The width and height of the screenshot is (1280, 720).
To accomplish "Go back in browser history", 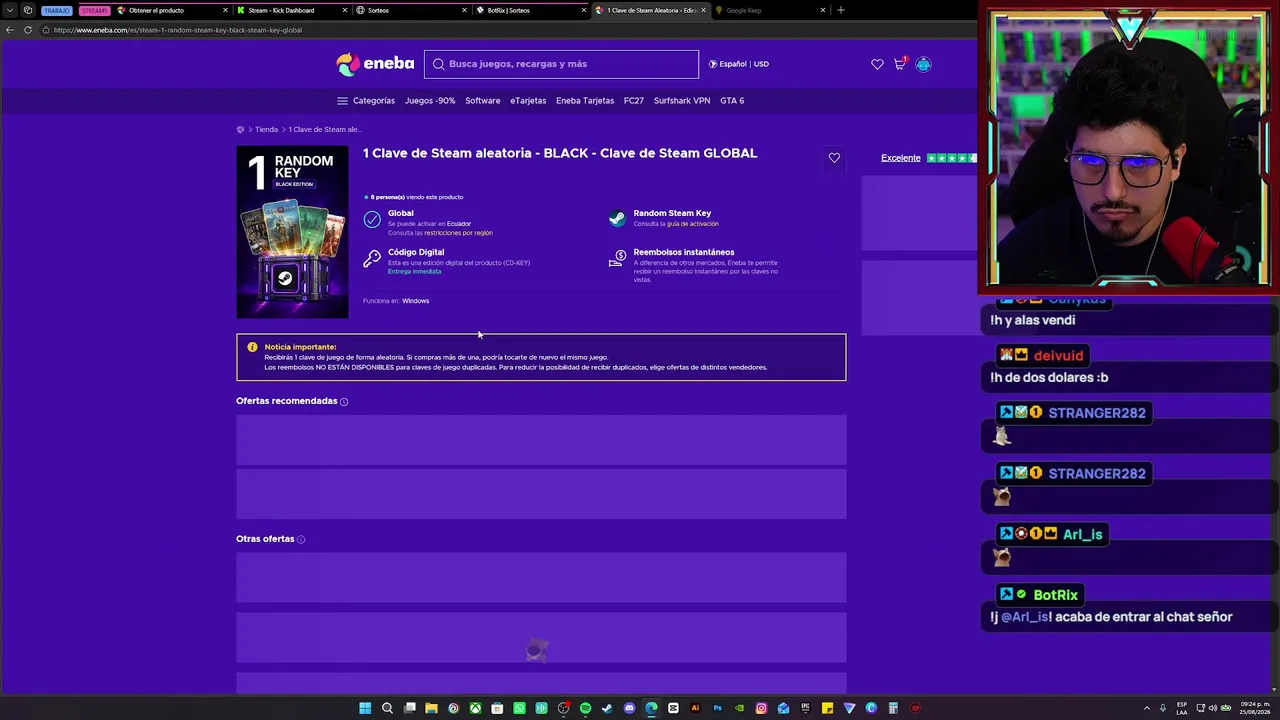I will [x=10, y=30].
